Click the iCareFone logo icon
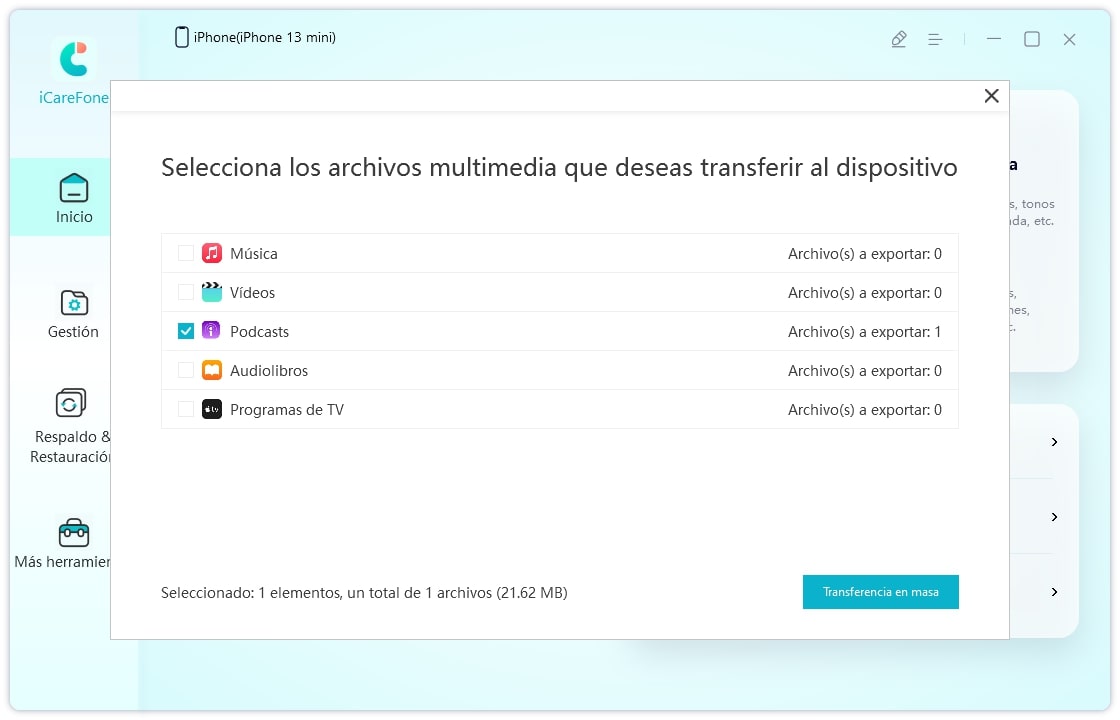Screen dimensions: 1120x720 74,59
